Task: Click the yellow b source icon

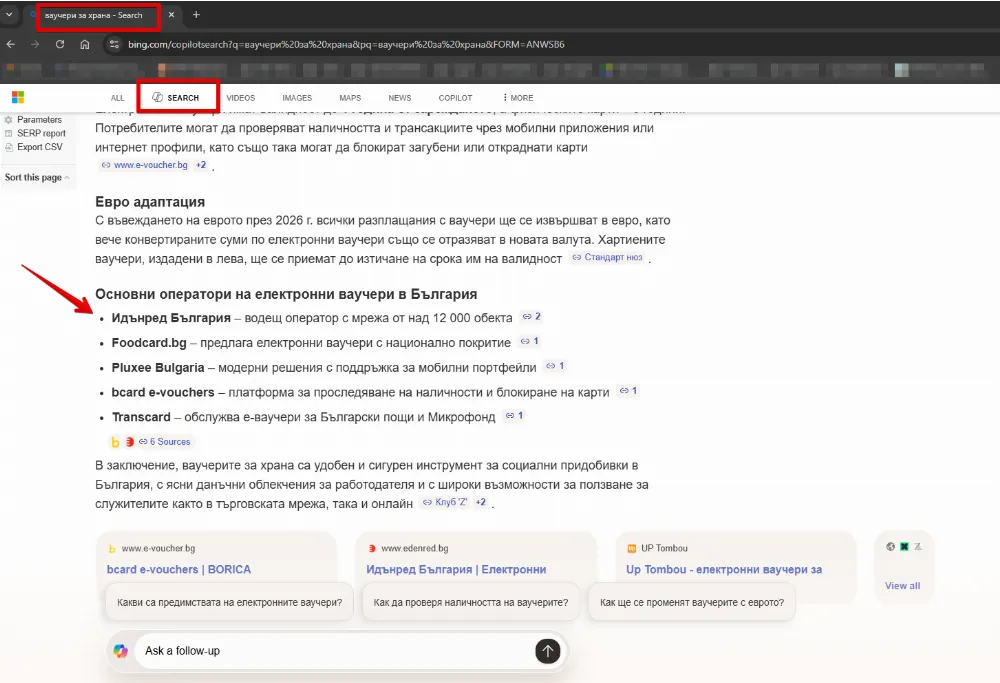Action: [115, 442]
